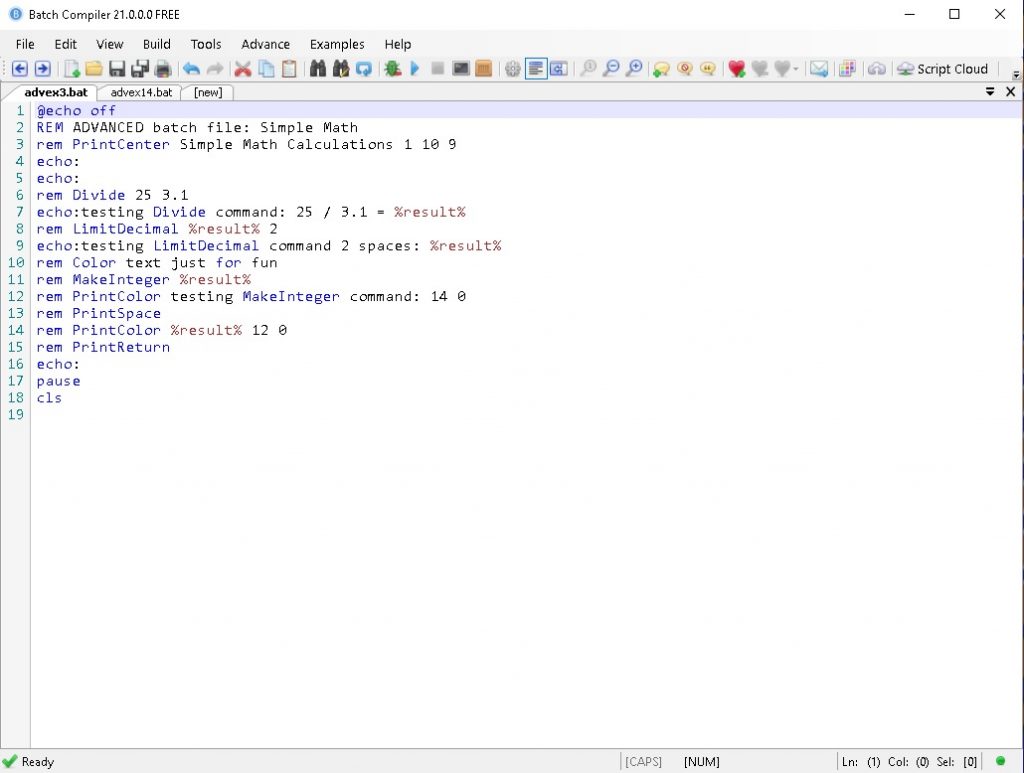Expand the toolbar overflow arrow
Image resolution: width=1024 pixels, height=773 pixels.
pos(1016,74)
